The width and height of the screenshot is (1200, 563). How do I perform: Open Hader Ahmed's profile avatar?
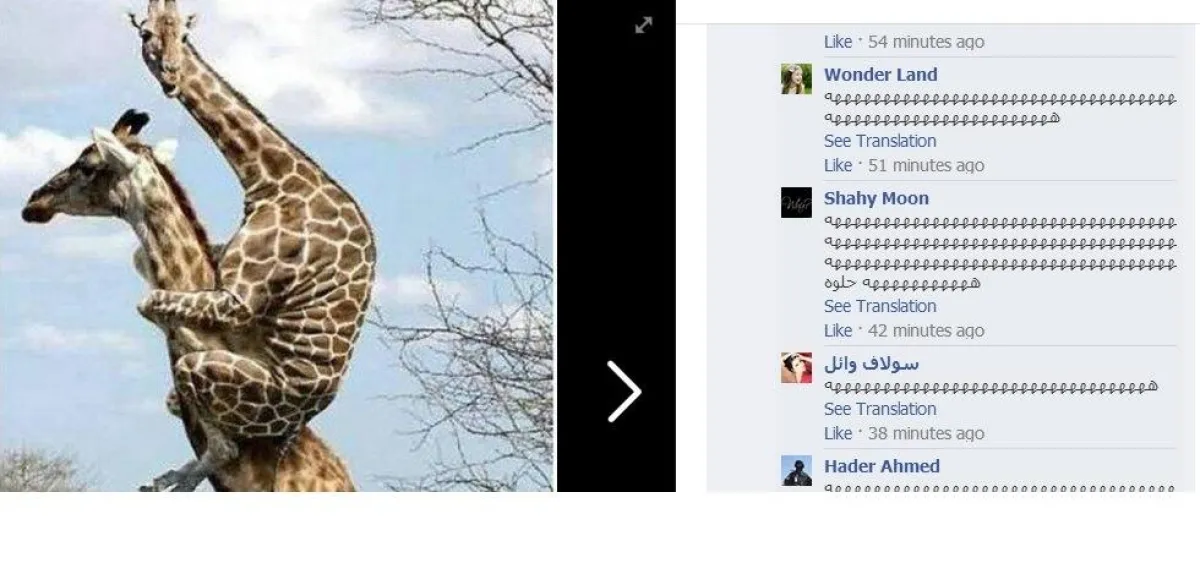tap(796, 471)
